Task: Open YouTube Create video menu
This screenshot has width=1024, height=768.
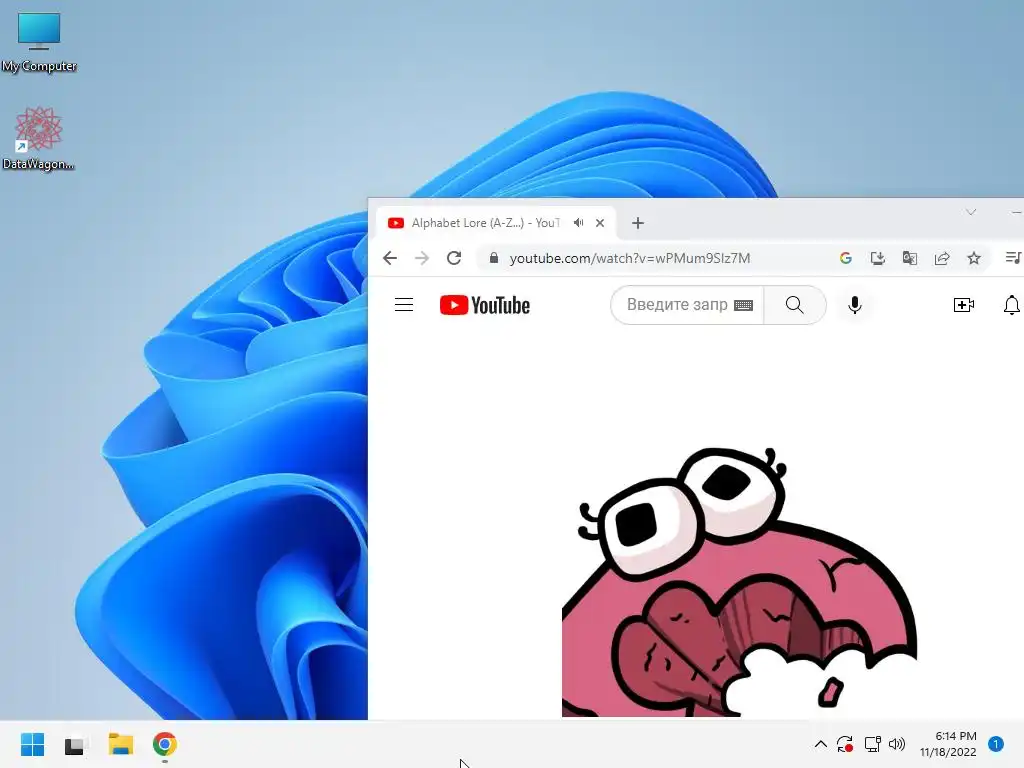Action: [963, 305]
